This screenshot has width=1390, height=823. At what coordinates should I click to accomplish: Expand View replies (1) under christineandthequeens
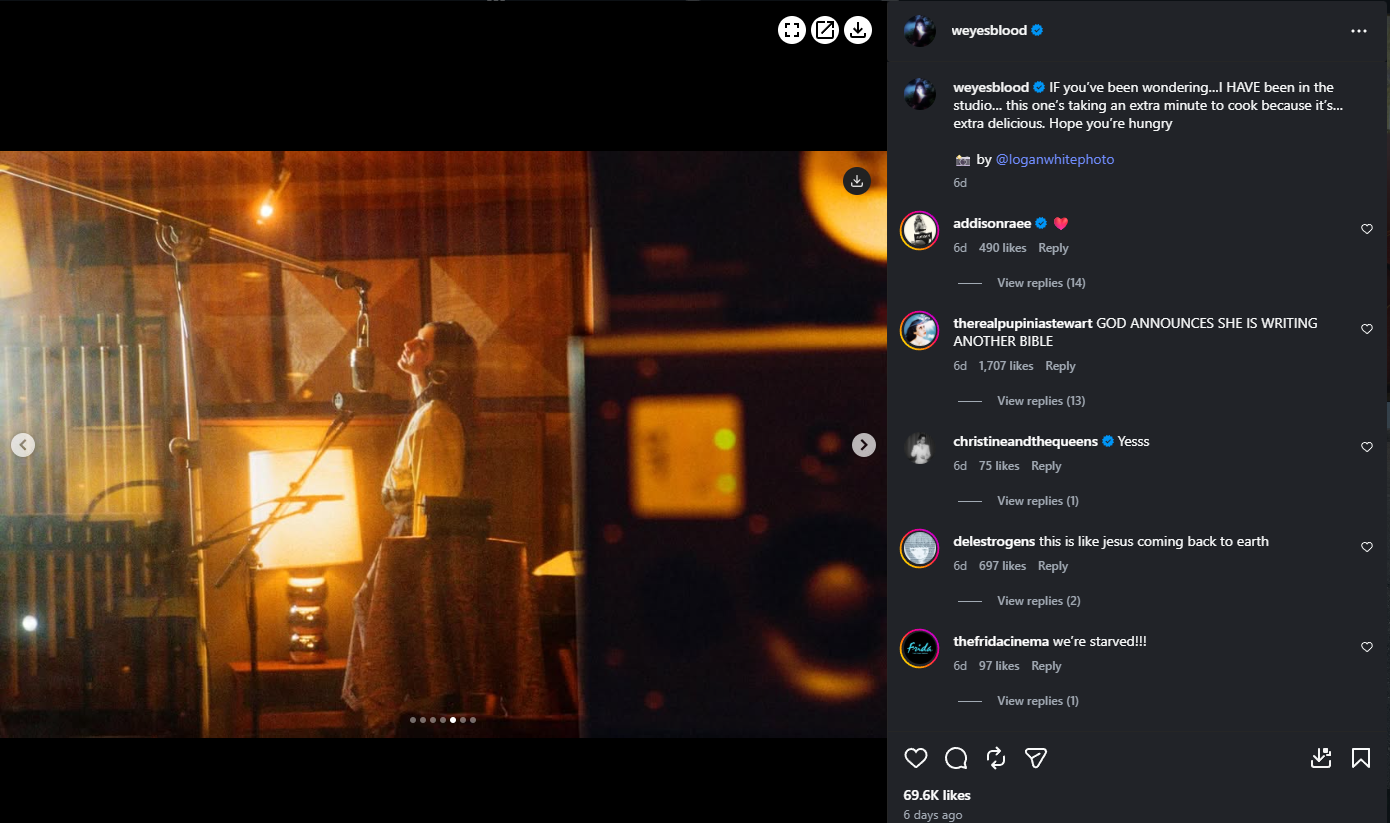click(1038, 501)
